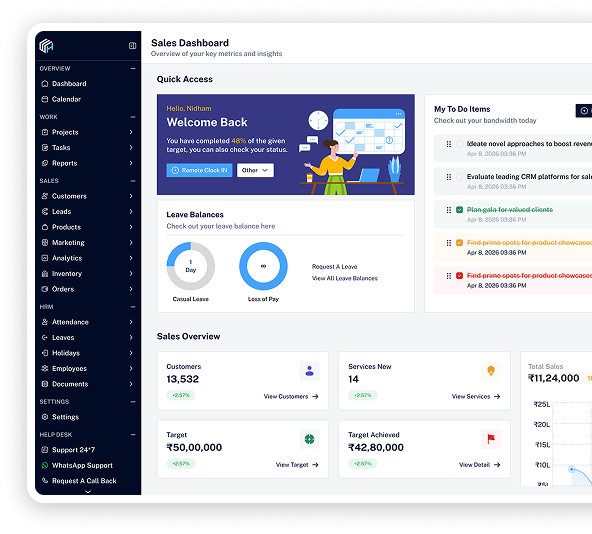Click View Services link
The height and width of the screenshot is (534, 592).
tap(476, 397)
